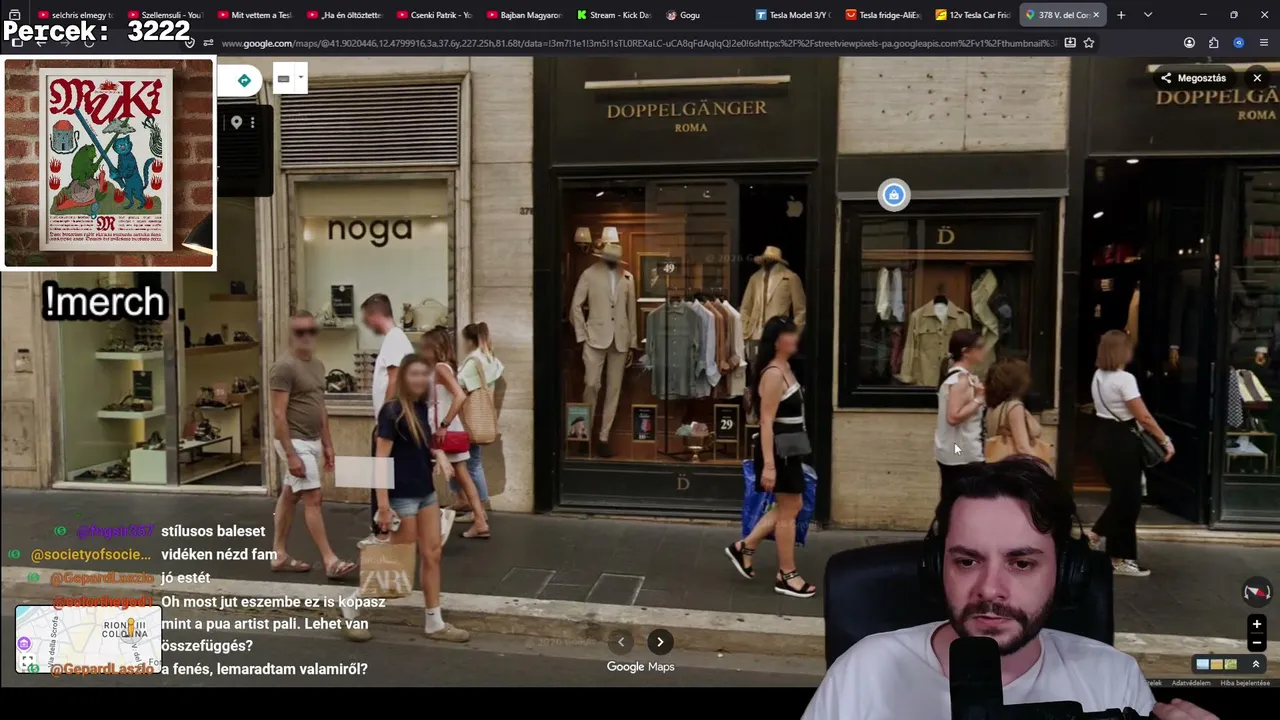
Task: Close the Street View with the X
Action: pos(1257,78)
